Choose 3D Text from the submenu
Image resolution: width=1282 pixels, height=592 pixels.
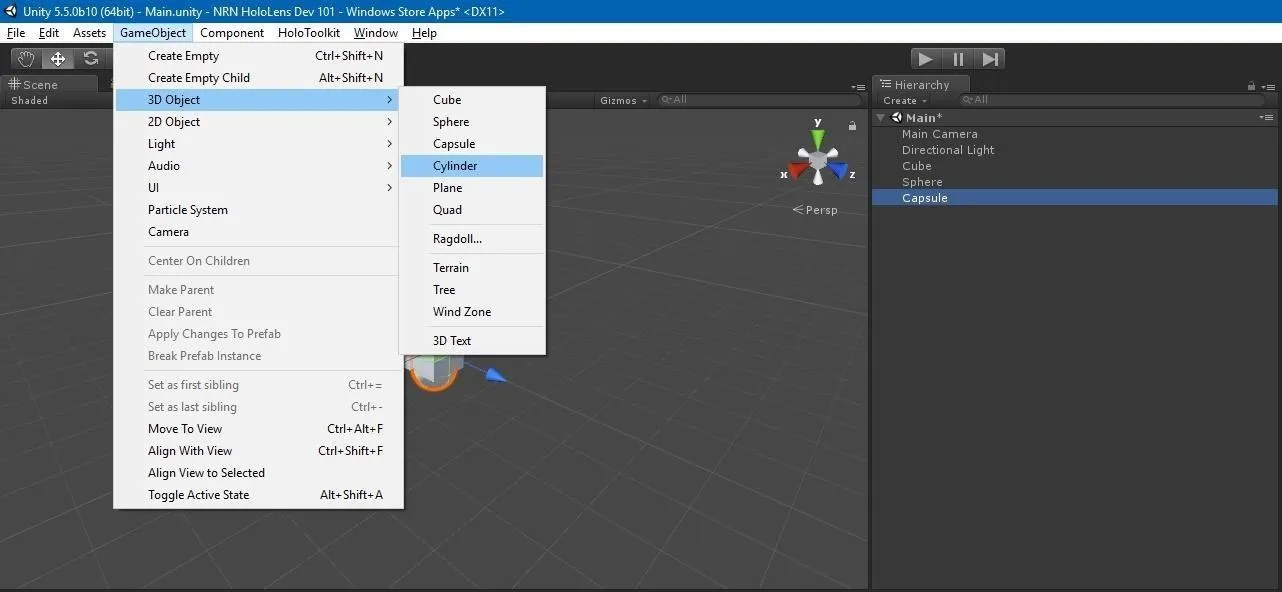pos(472,341)
